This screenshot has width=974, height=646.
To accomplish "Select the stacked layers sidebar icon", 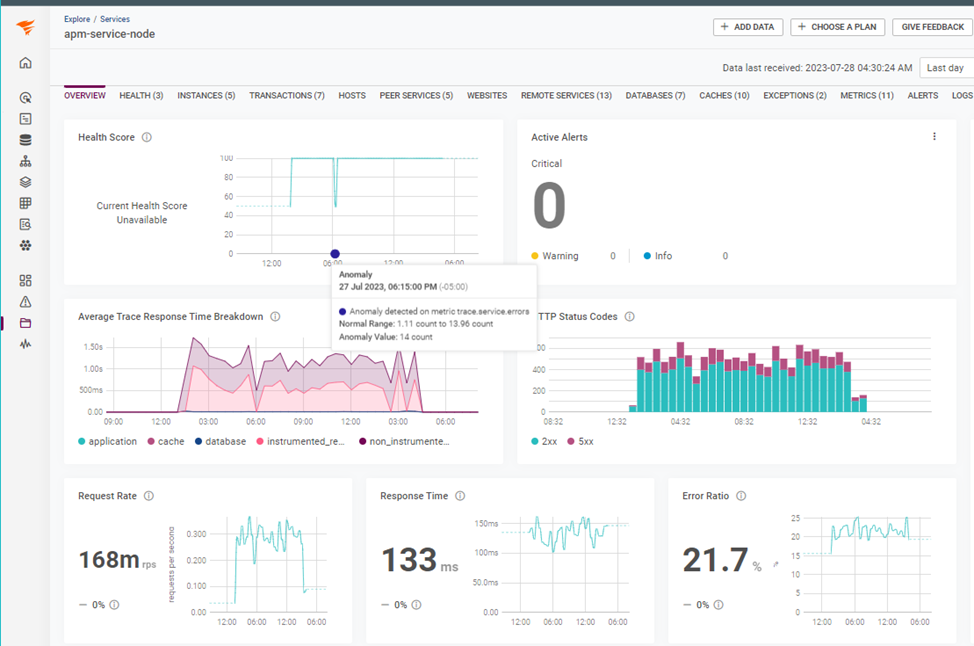I will 25,182.
